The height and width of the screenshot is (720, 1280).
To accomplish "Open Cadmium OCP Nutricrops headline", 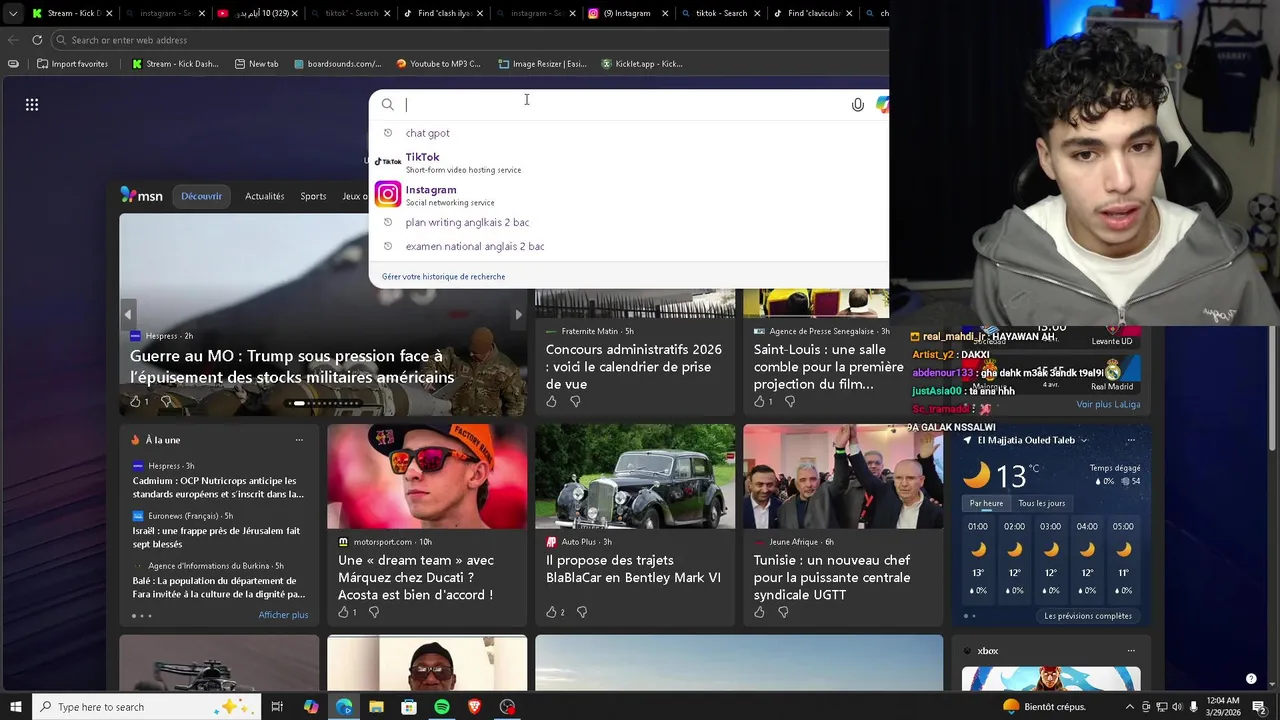I will [218, 487].
